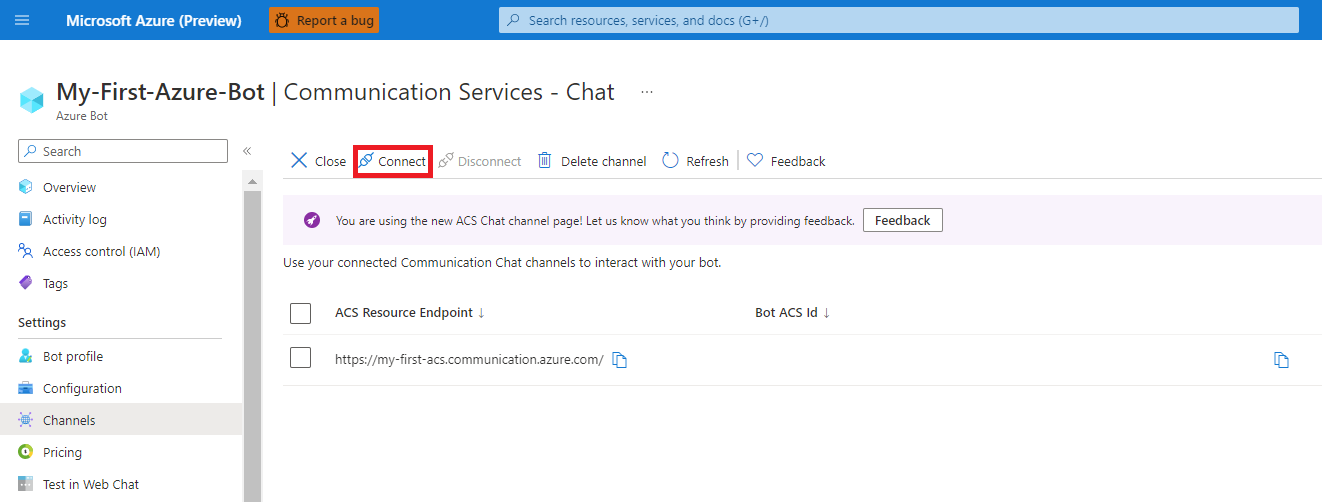Click the Feedback heart toolbar item
This screenshot has width=1322, height=502.
tap(787, 161)
